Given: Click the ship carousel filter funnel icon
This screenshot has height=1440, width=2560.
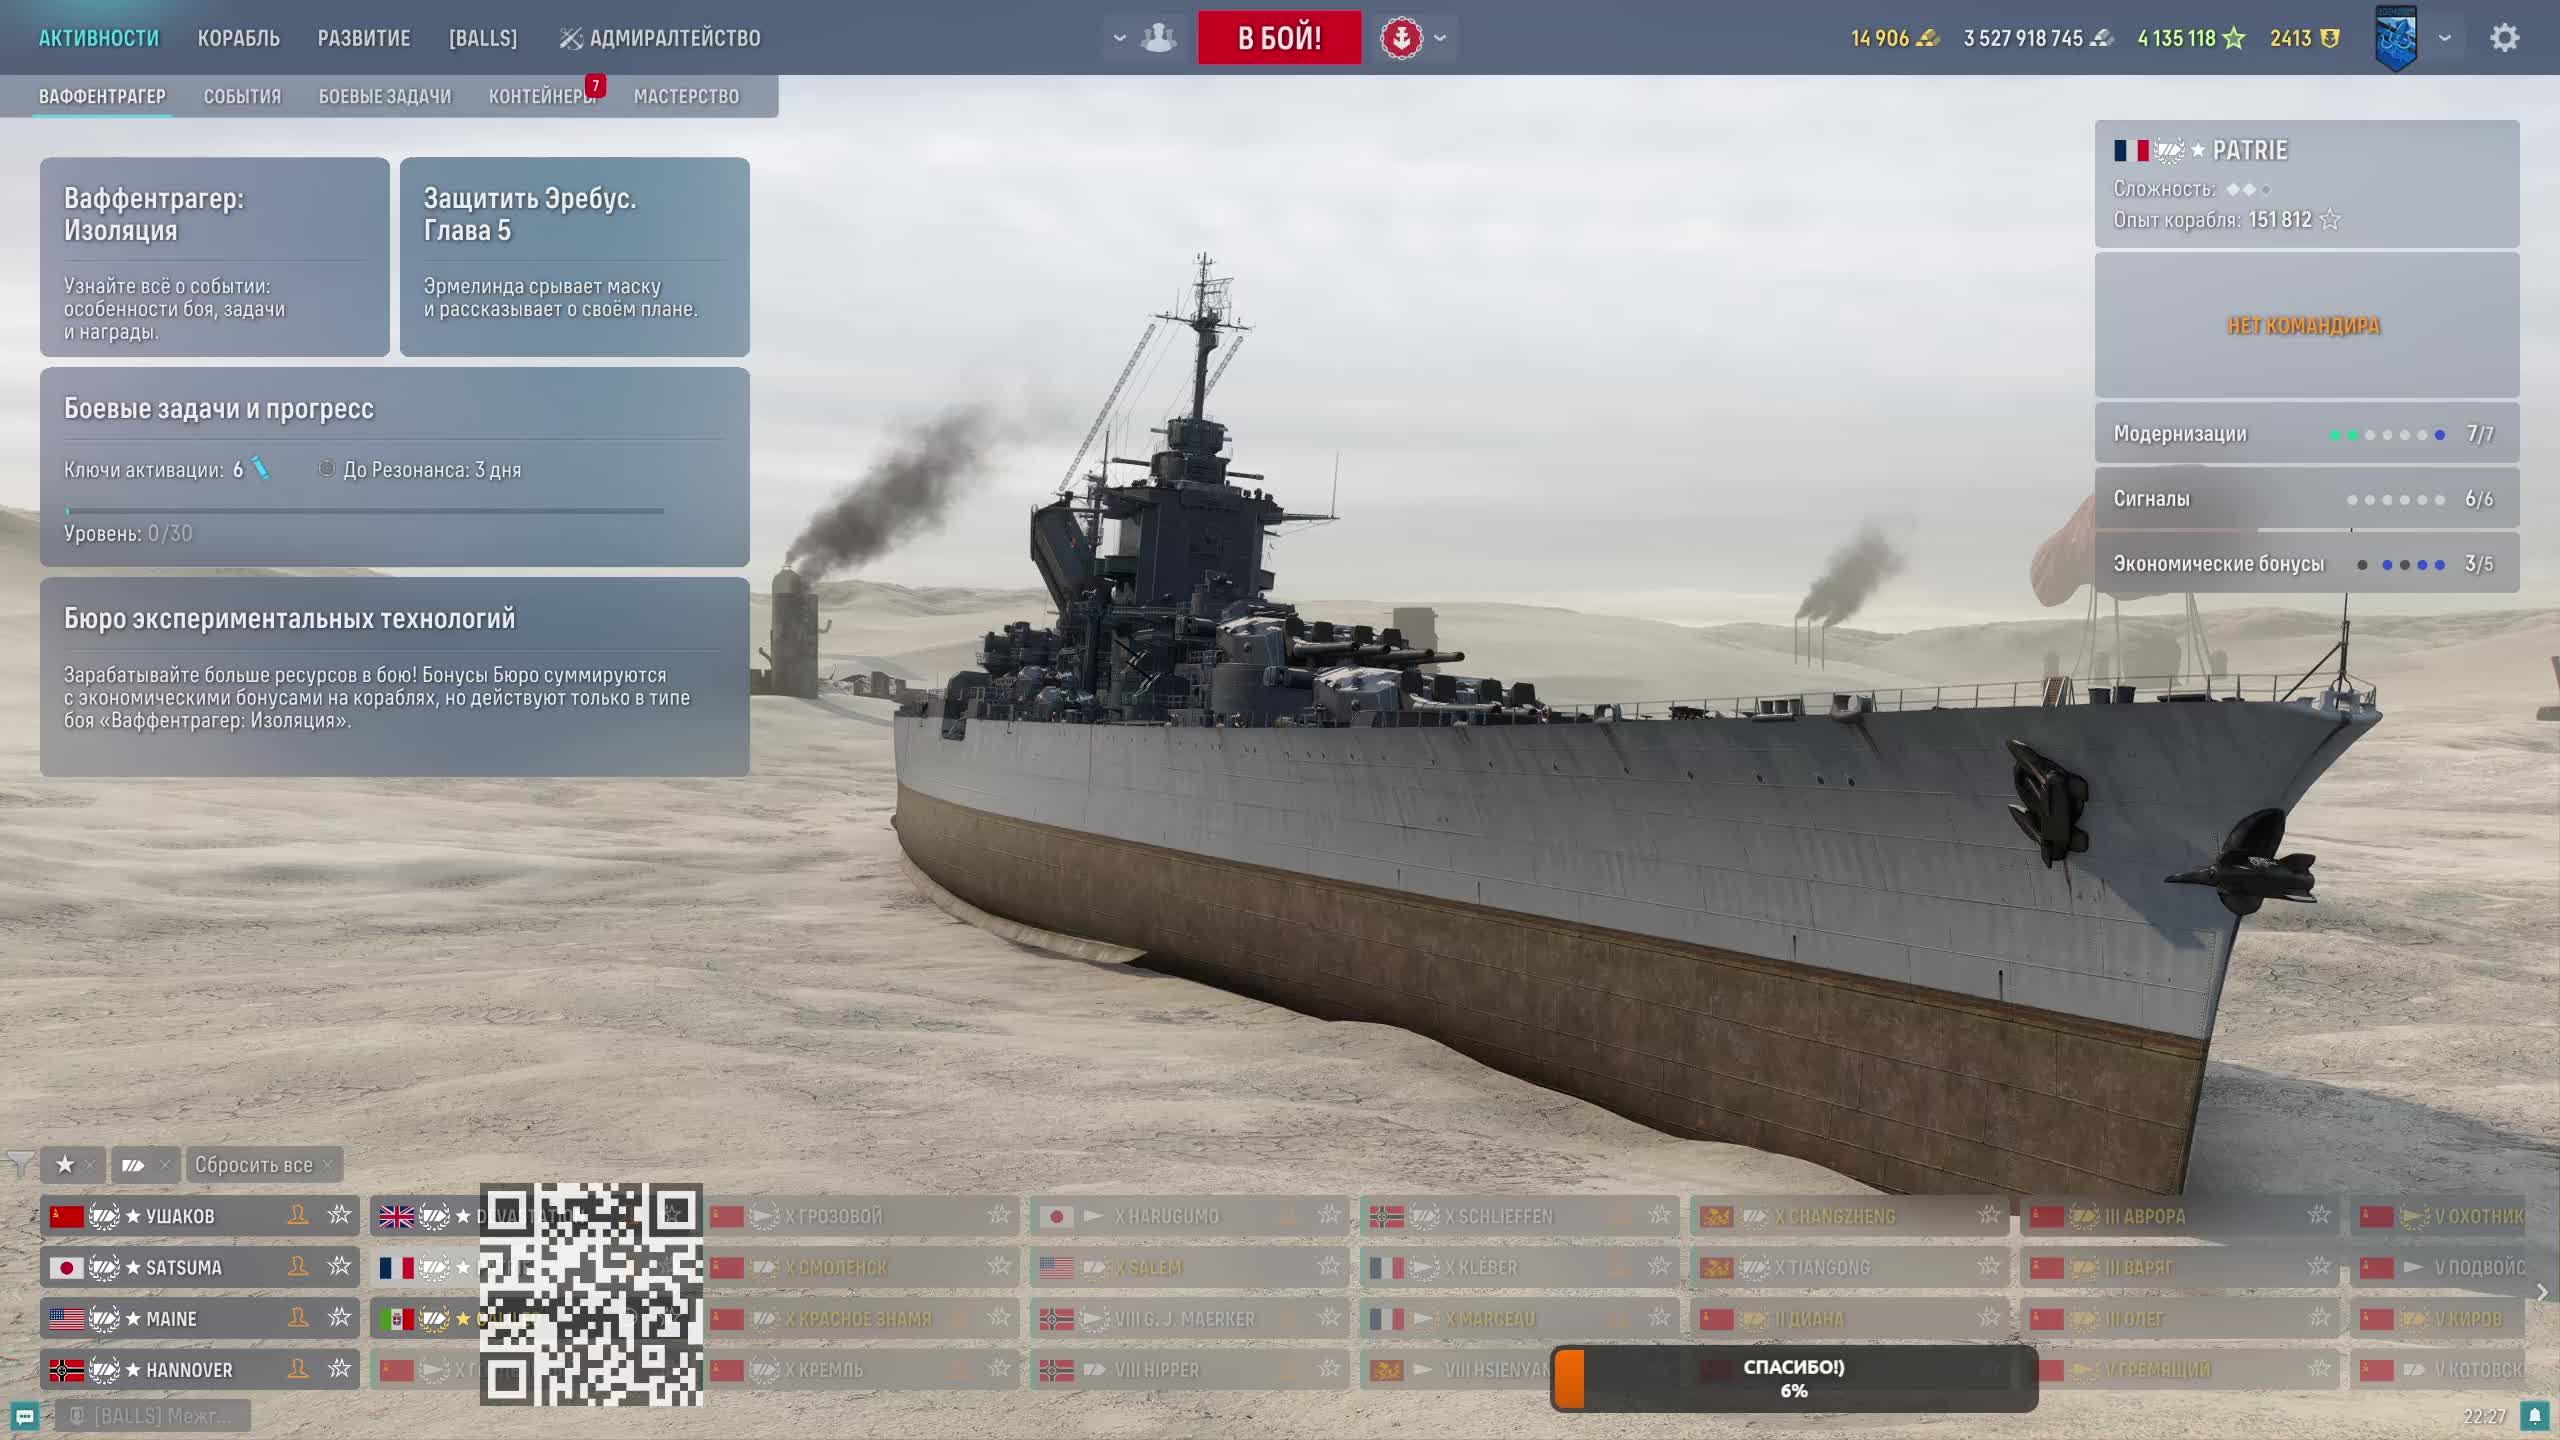Looking at the screenshot, I should coord(20,1164).
